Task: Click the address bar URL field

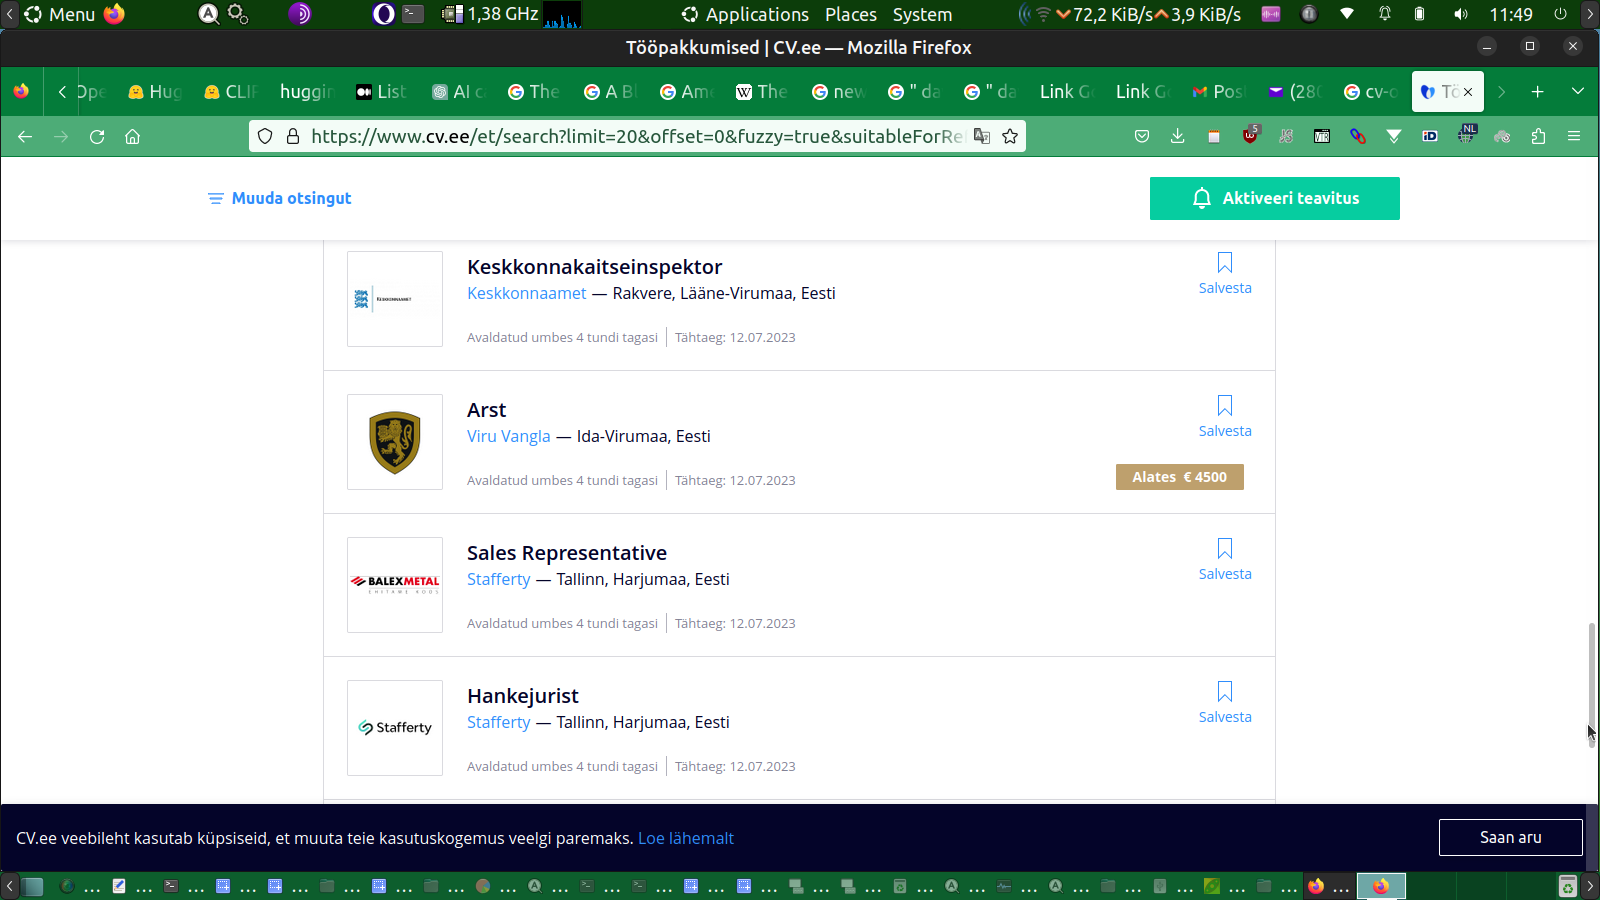Action: click(636, 136)
